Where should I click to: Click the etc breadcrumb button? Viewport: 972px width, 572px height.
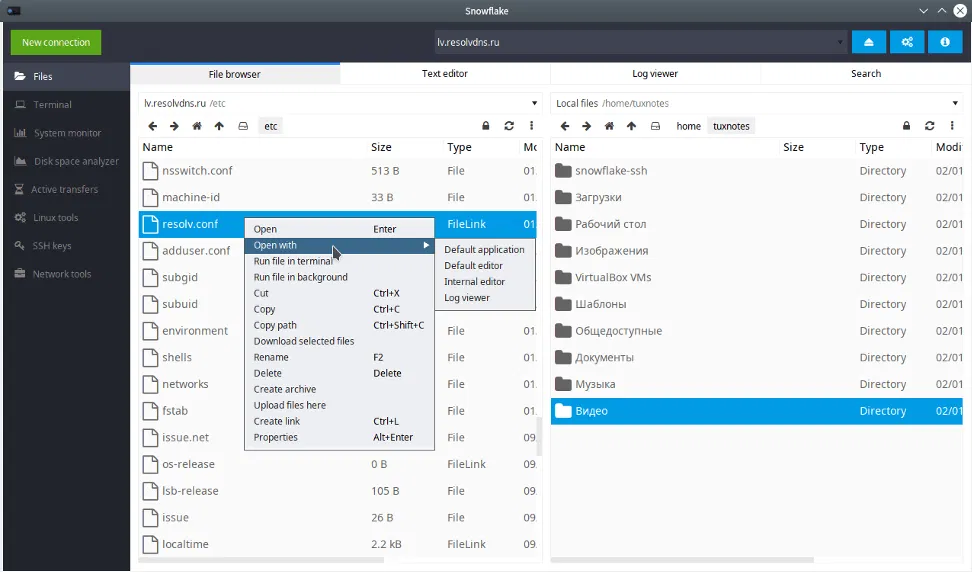coord(270,126)
